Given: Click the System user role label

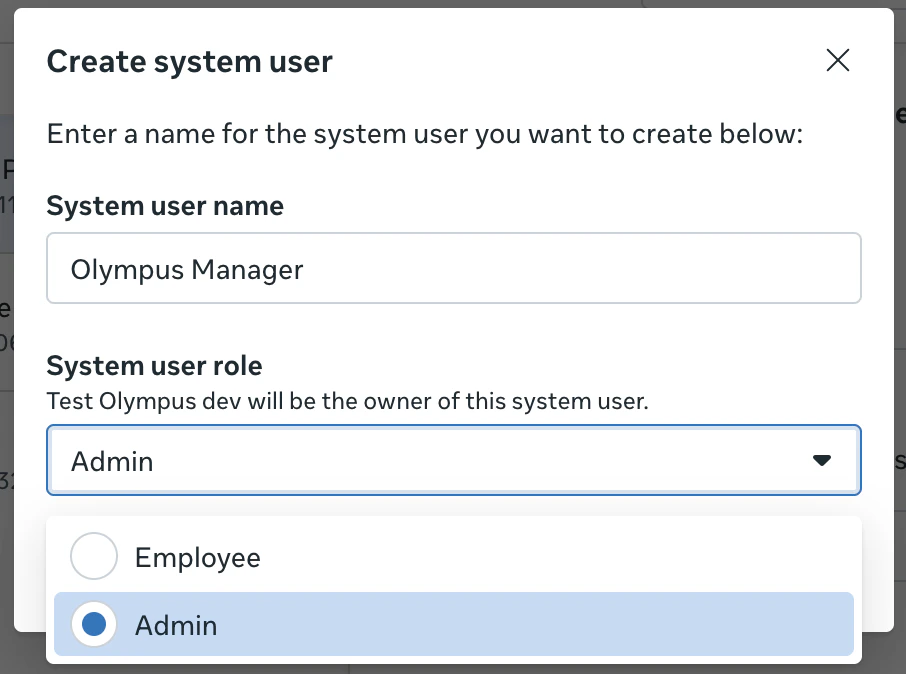Looking at the screenshot, I should click(154, 366).
